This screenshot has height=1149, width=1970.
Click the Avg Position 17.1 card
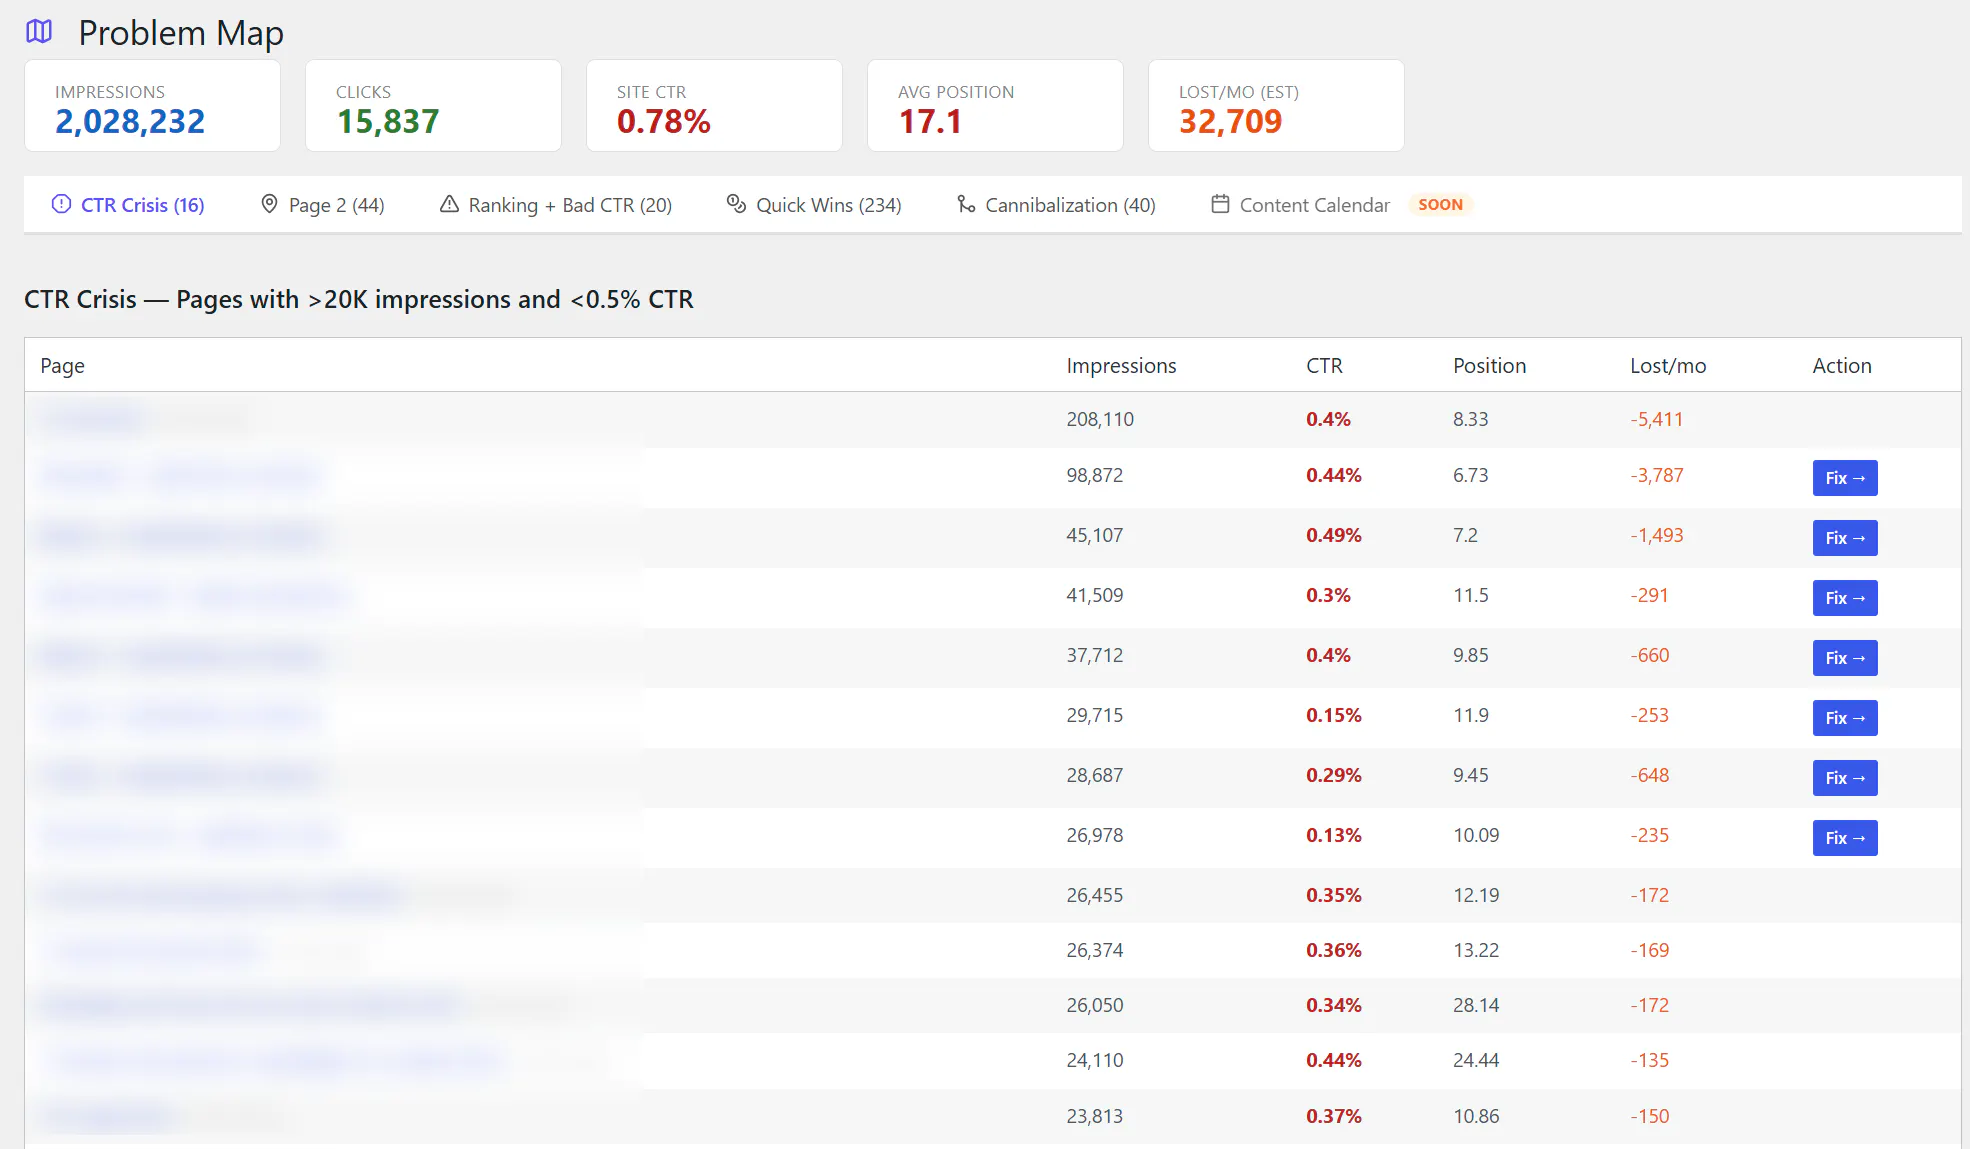pos(995,106)
